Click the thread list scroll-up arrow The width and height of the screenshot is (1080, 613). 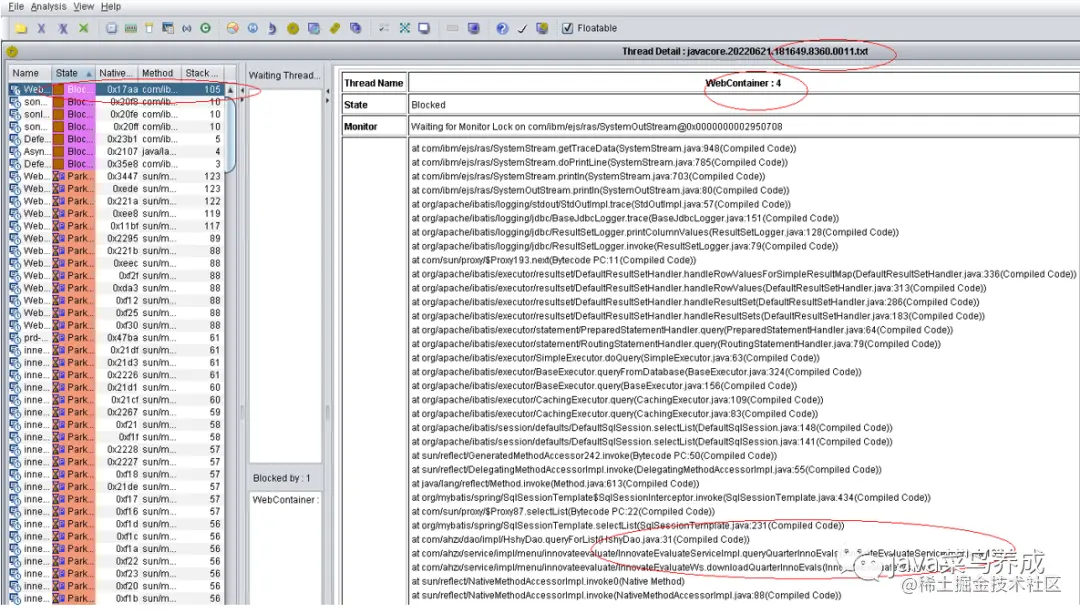click(x=230, y=90)
